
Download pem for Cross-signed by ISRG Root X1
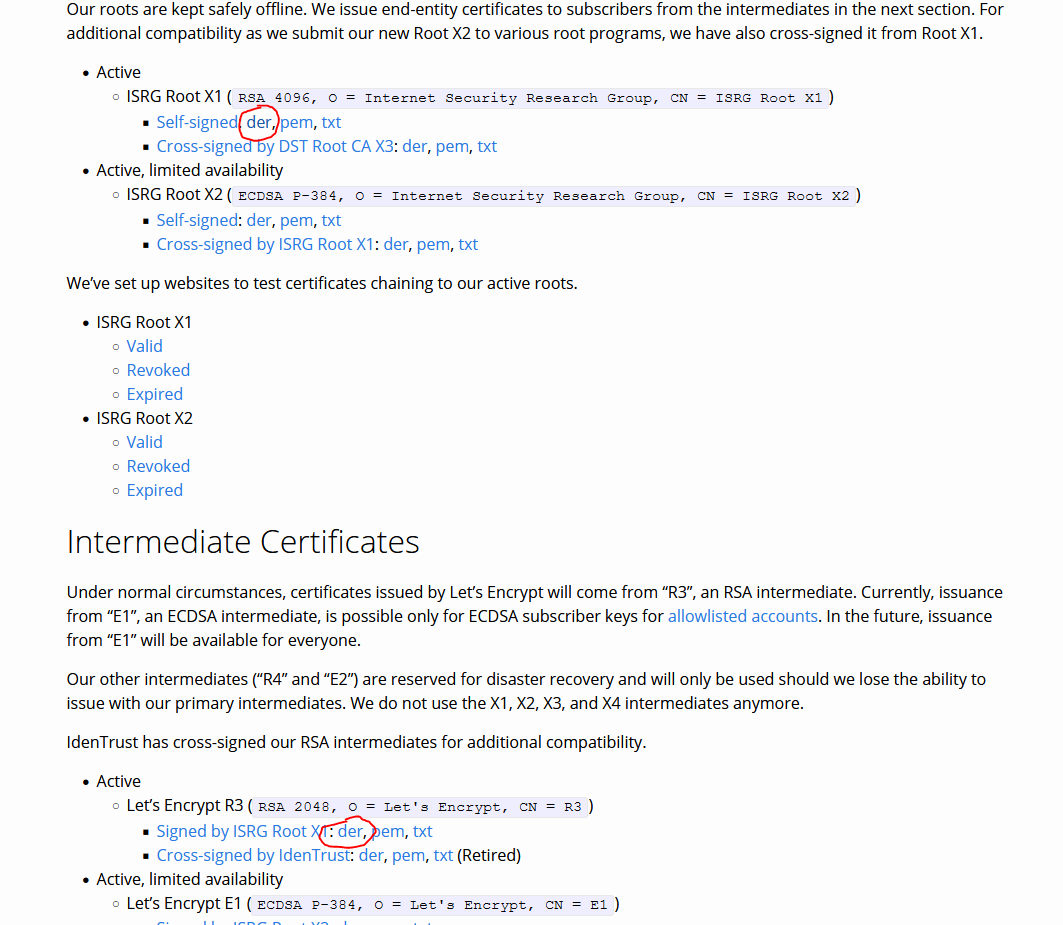(x=433, y=244)
